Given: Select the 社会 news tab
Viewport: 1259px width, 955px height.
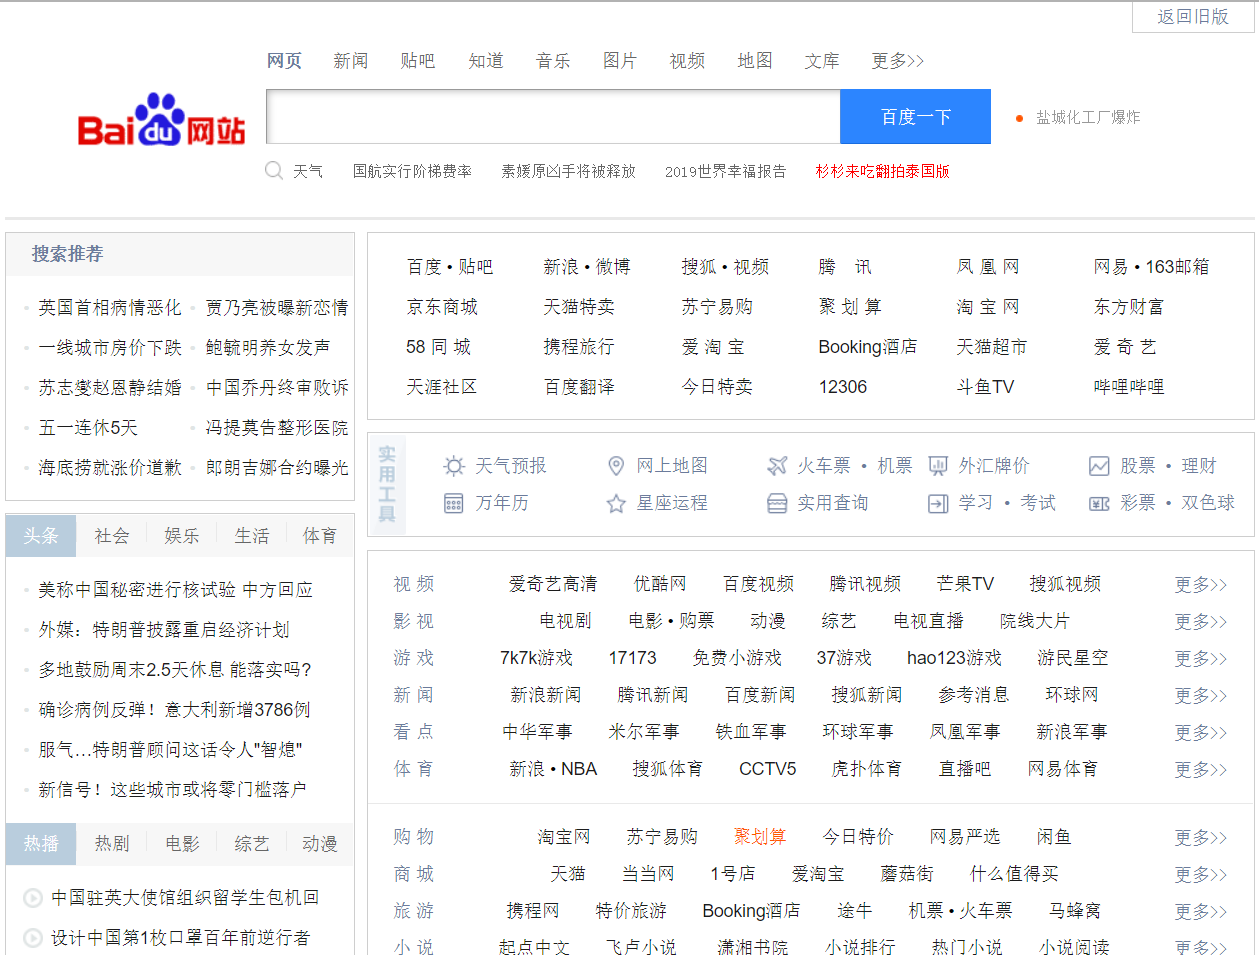Looking at the screenshot, I should click(x=112, y=536).
